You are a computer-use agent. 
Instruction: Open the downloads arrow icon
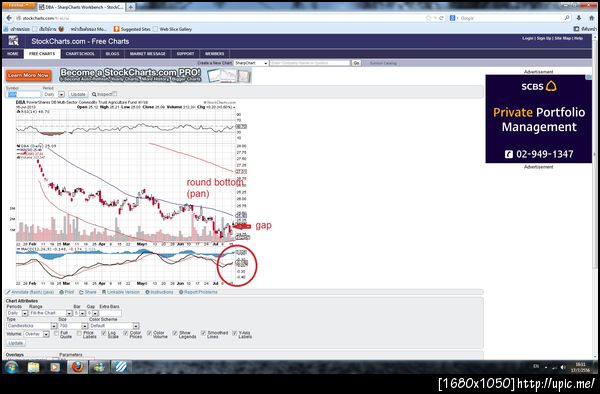pos(579,18)
